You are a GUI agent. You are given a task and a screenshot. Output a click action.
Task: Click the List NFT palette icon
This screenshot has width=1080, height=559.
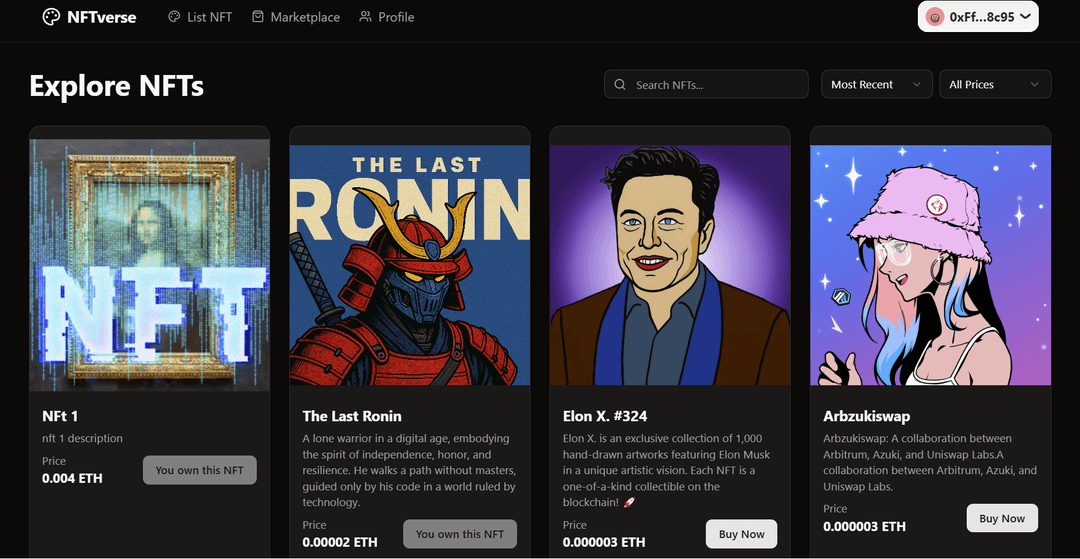[x=174, y=17]
